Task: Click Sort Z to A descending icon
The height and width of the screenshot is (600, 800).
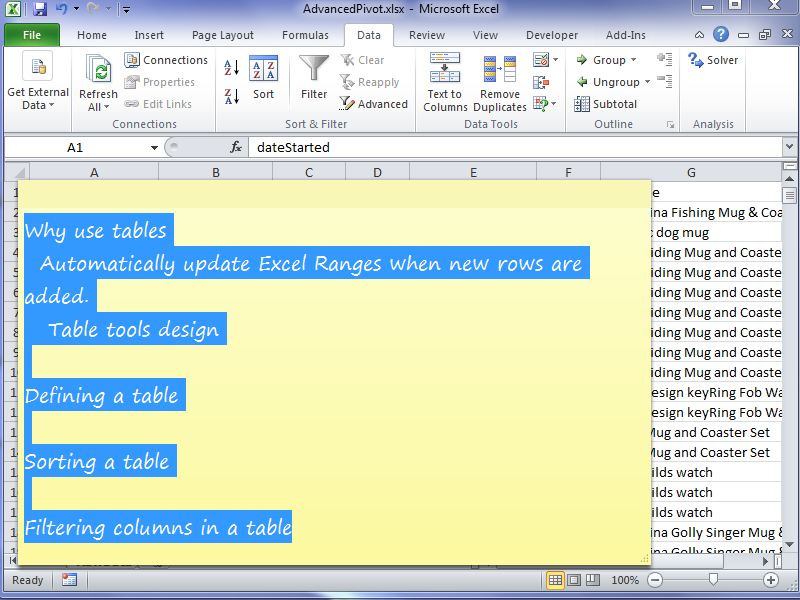Action: click(232, 96)
